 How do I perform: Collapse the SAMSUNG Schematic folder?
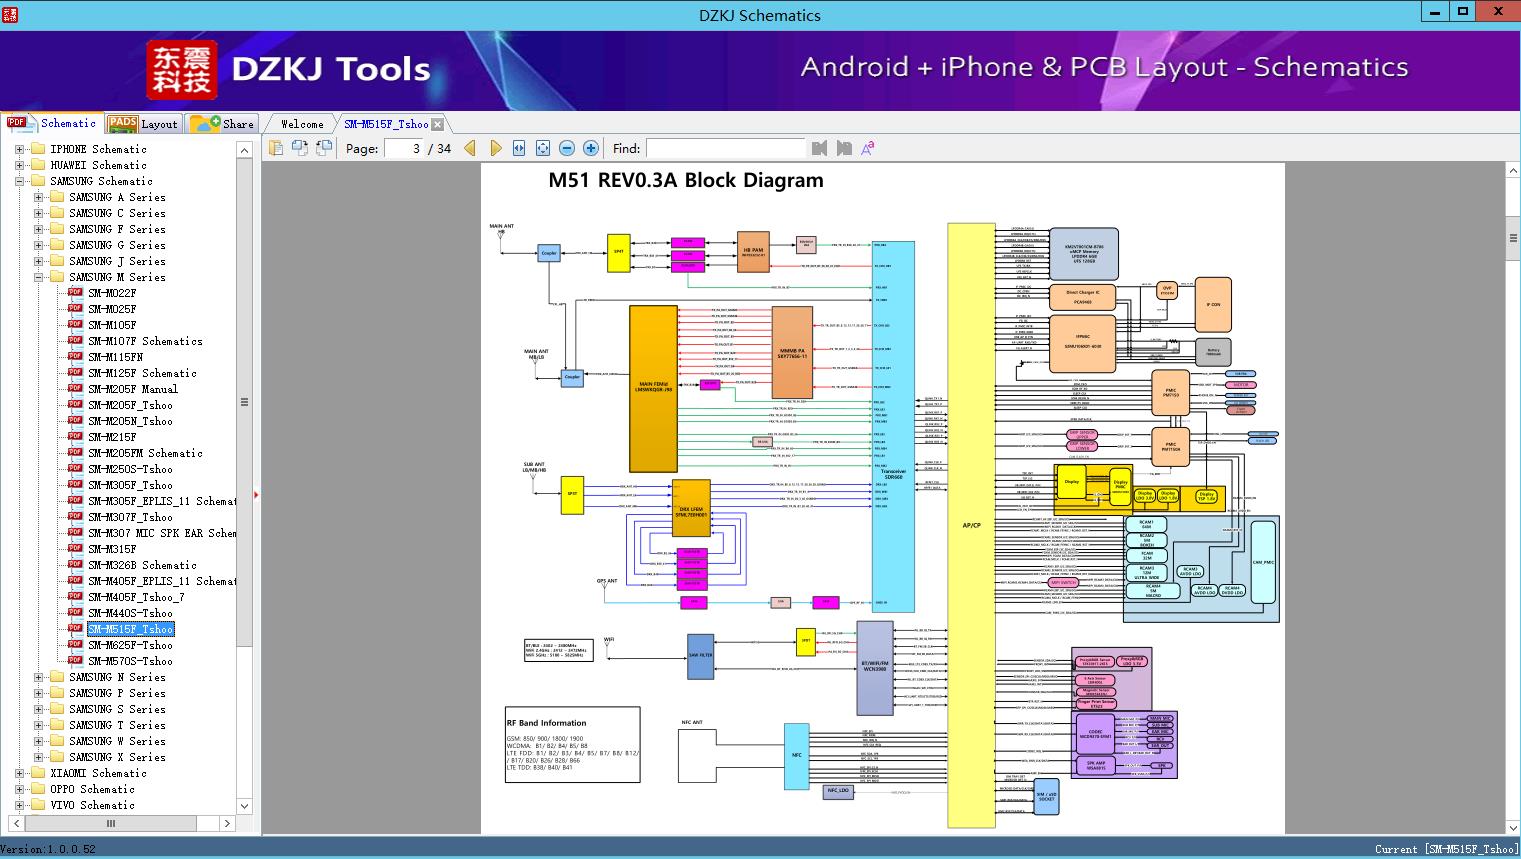19,181
